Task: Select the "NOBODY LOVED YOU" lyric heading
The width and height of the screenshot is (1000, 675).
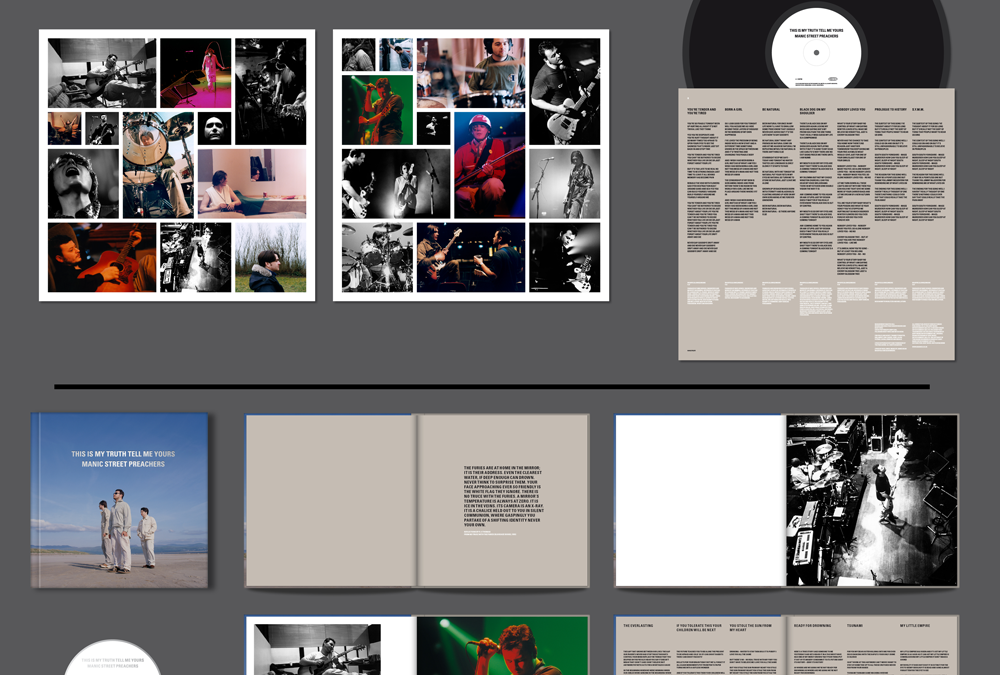Action: (x=851, y=110)
